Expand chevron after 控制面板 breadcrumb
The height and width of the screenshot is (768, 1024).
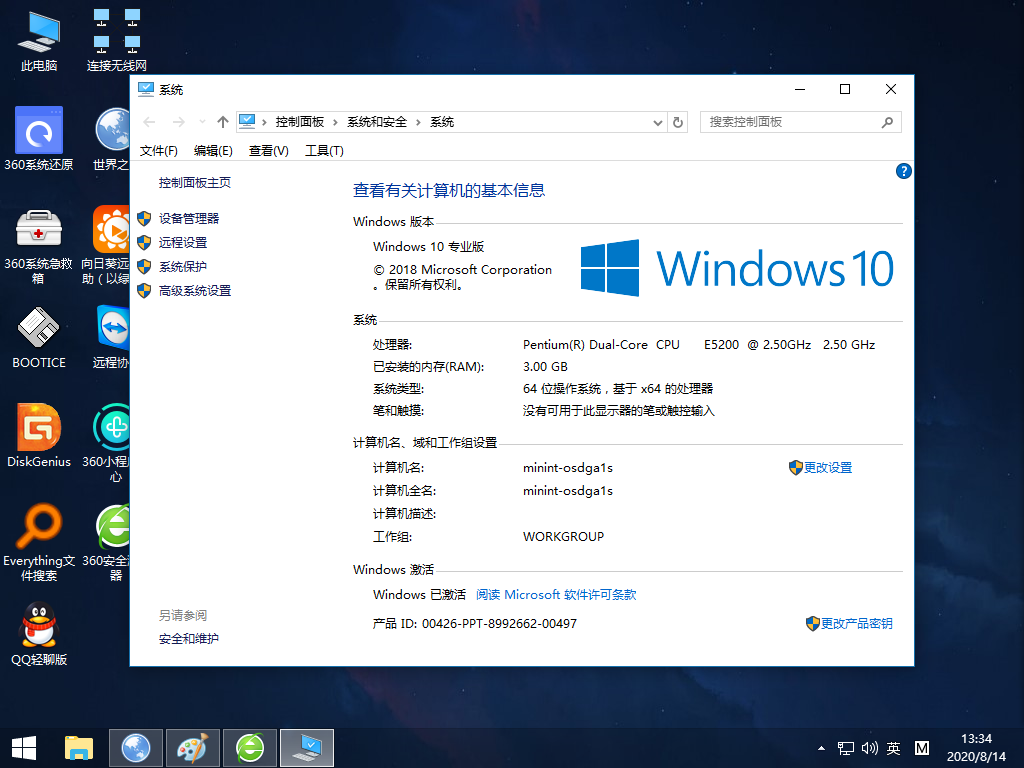335,122
